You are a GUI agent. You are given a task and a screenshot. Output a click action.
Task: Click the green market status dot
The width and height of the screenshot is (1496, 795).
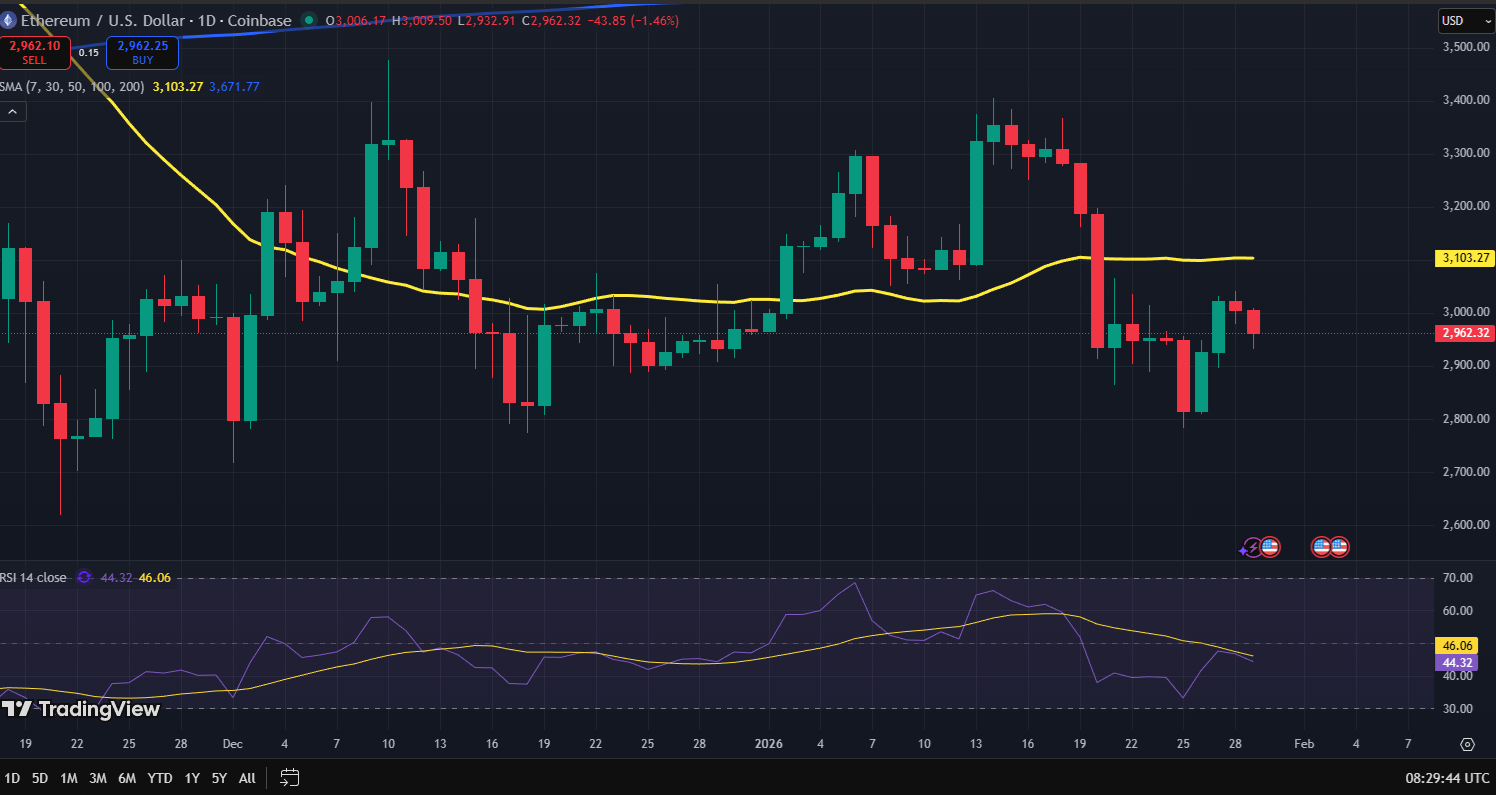308,20
